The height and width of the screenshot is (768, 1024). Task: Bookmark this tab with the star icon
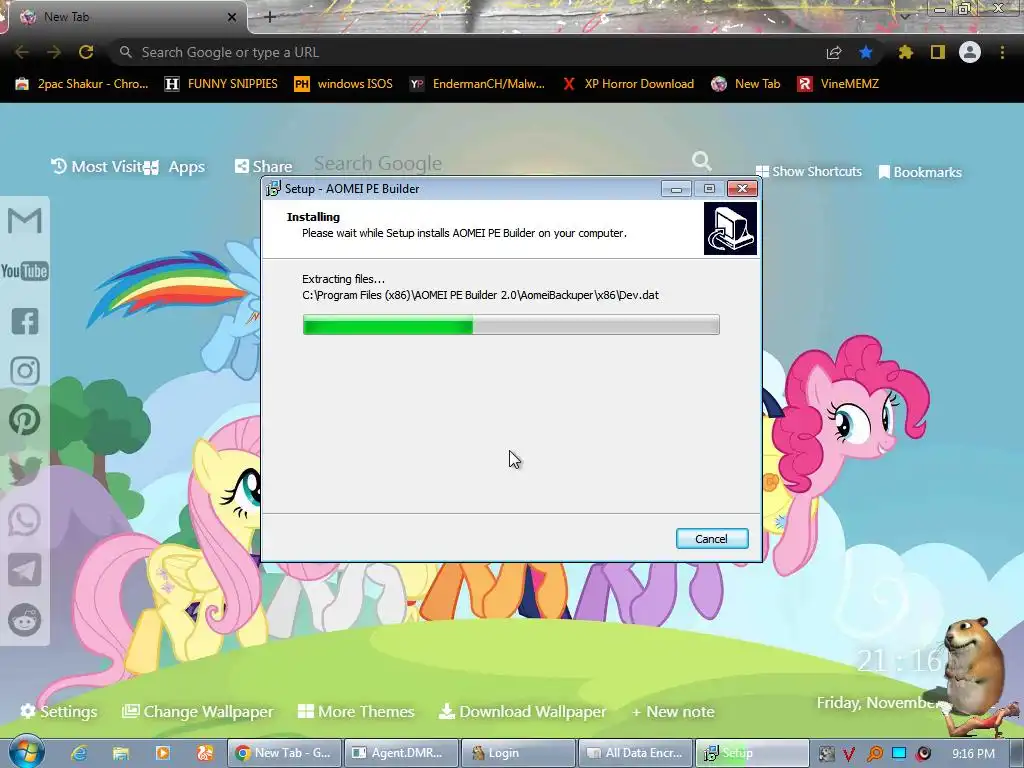(866, 52)
